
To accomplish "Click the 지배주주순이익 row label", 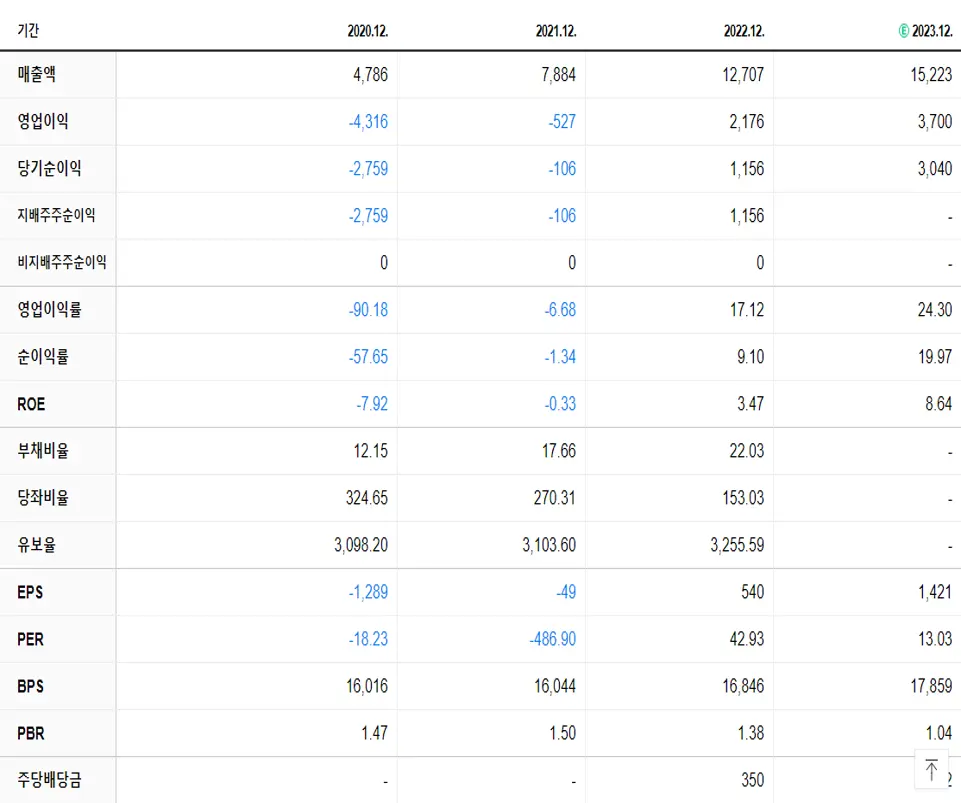I will coord(56,215).
